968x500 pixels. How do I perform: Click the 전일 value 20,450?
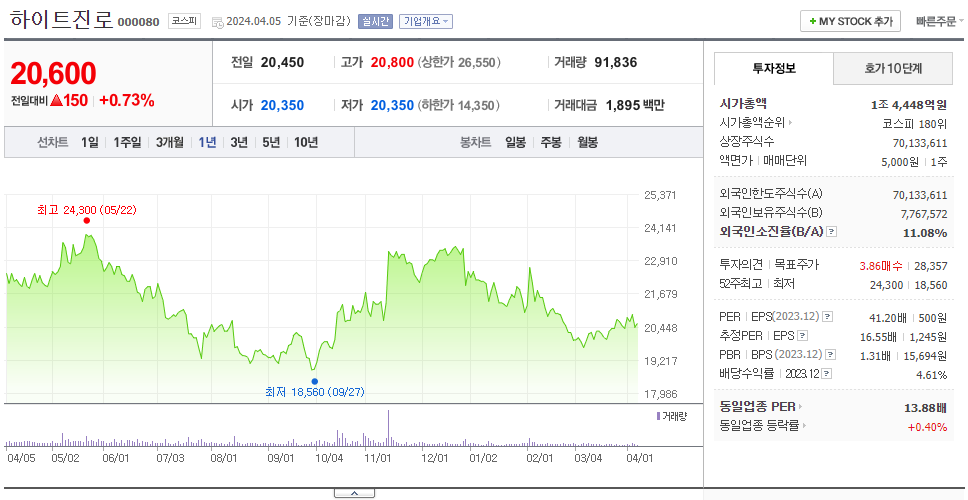282,62
